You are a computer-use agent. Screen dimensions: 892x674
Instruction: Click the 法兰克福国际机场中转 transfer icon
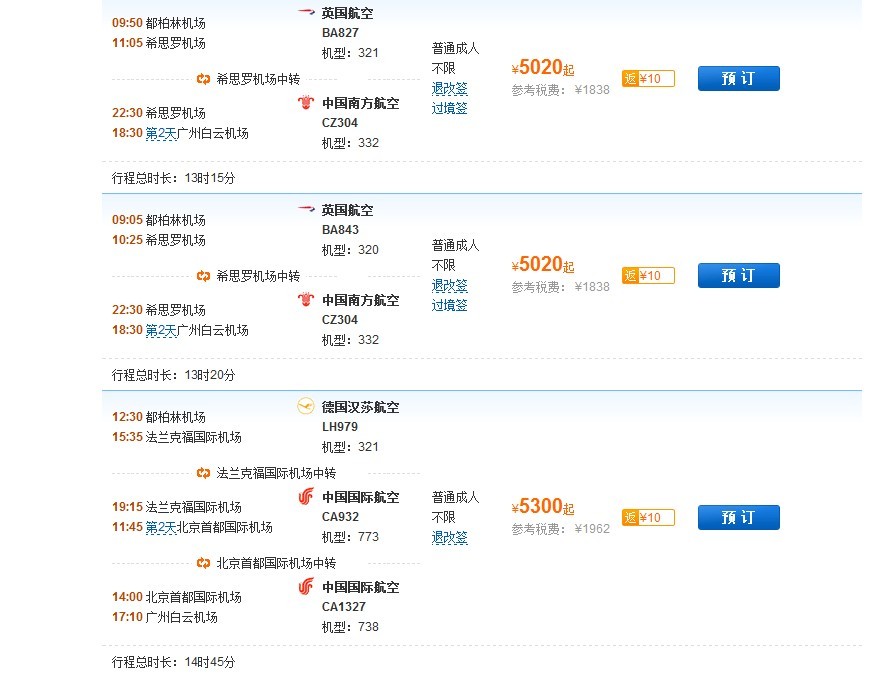[x=203, y=473]
